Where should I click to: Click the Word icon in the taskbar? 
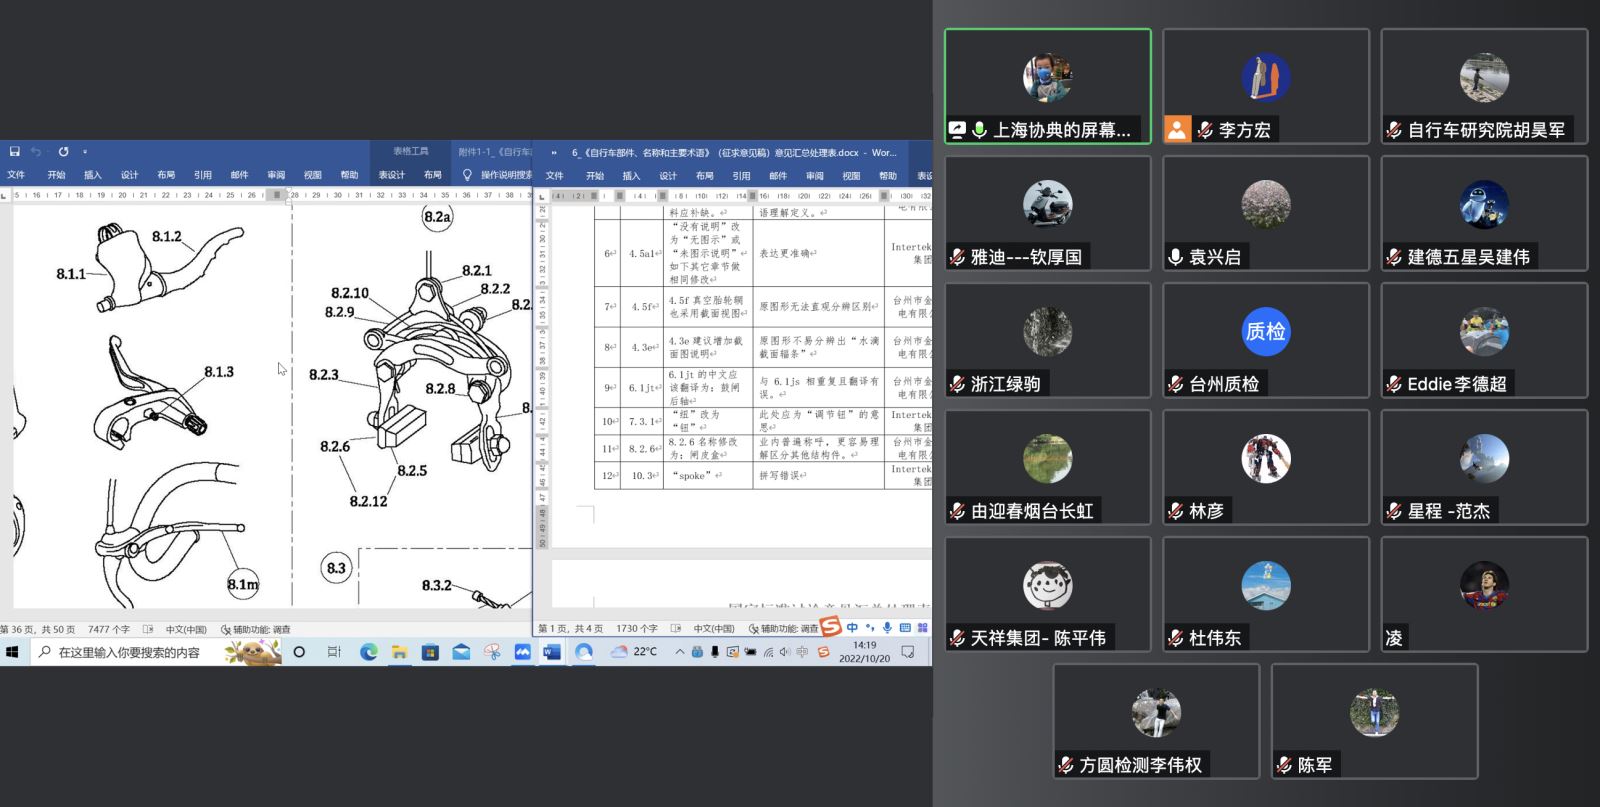pyautogui.click(x=551, y=652)
